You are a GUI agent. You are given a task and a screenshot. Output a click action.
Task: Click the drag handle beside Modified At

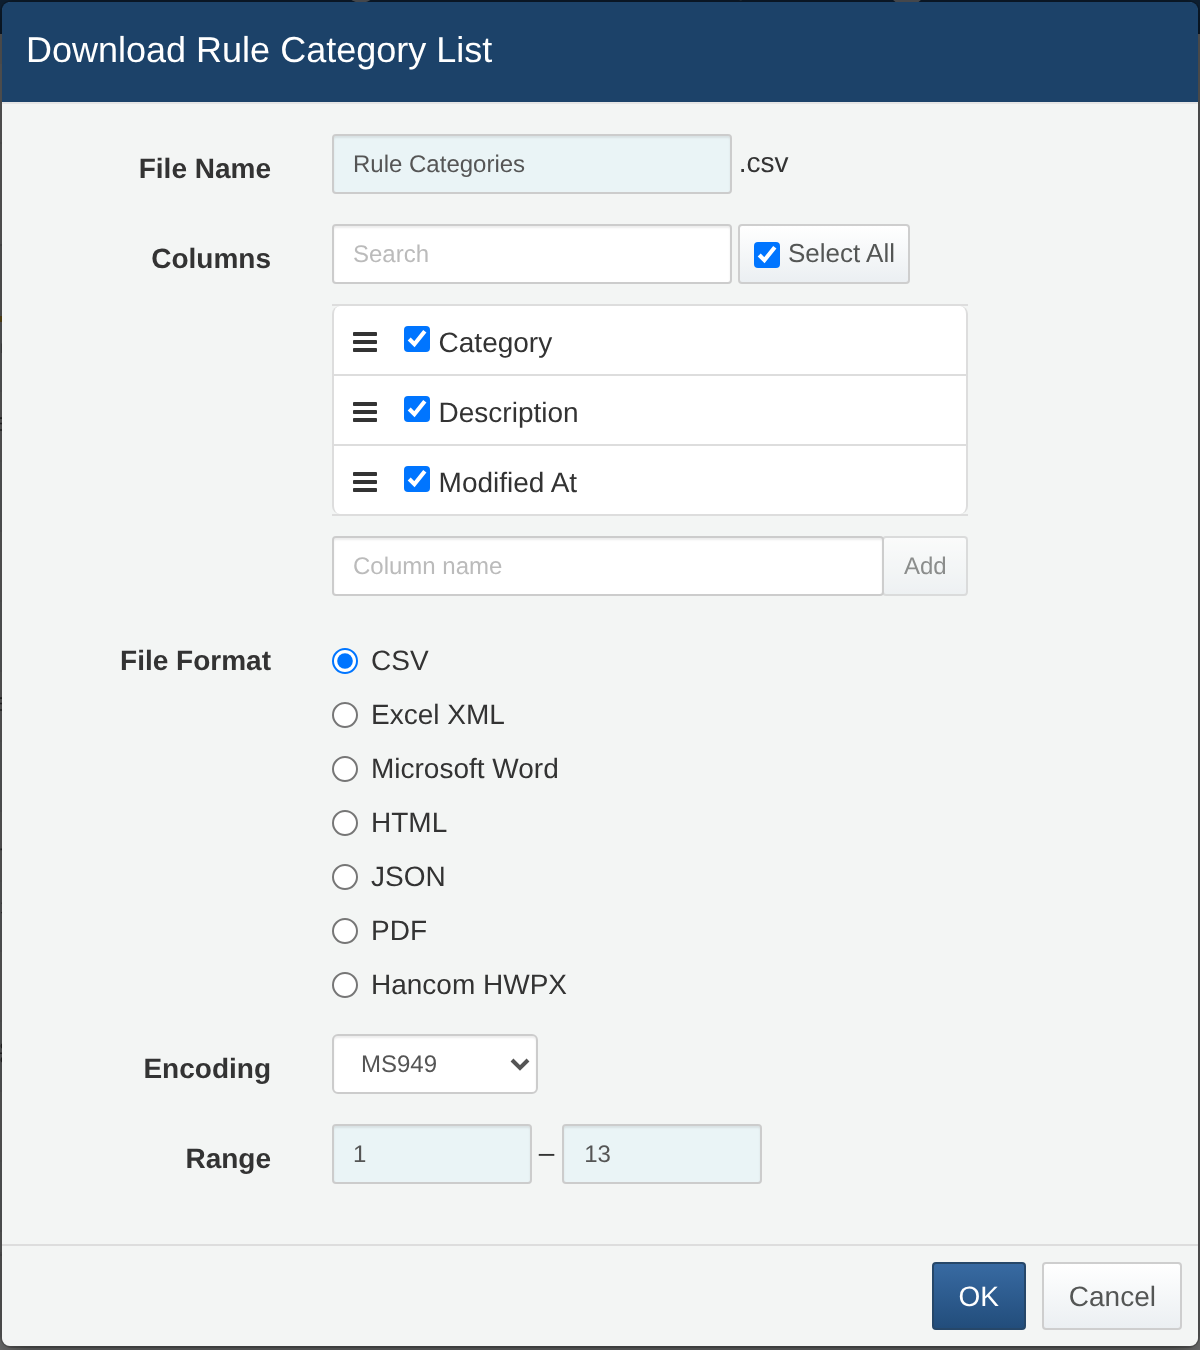(365, 482)
